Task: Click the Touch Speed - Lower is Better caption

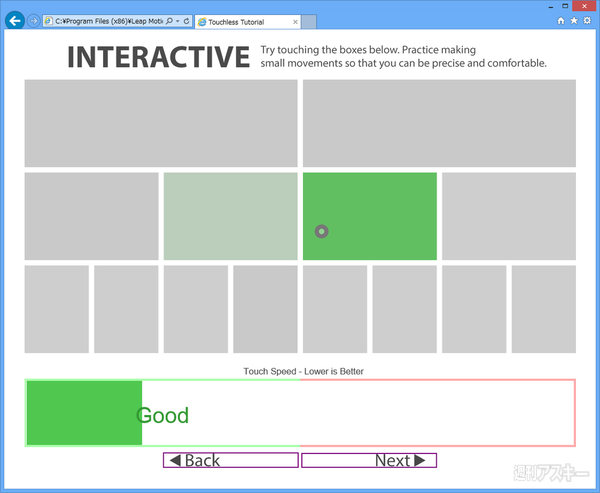Action: point(303,371)
